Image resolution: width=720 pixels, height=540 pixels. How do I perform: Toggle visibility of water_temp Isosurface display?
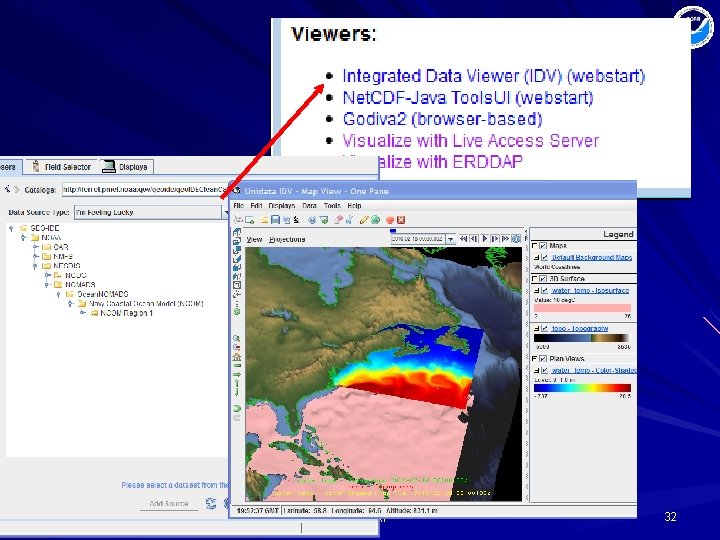click(545, 291)
